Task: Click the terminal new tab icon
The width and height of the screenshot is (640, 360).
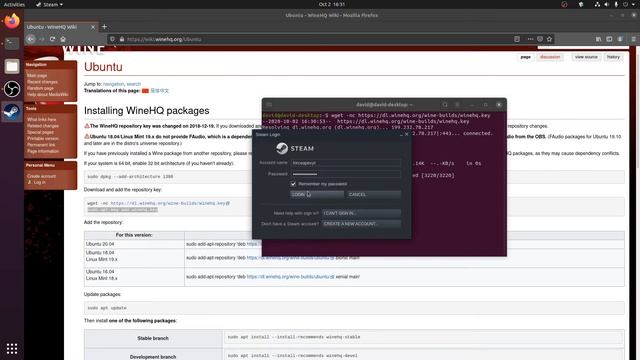Action: (x=269, y=105)
